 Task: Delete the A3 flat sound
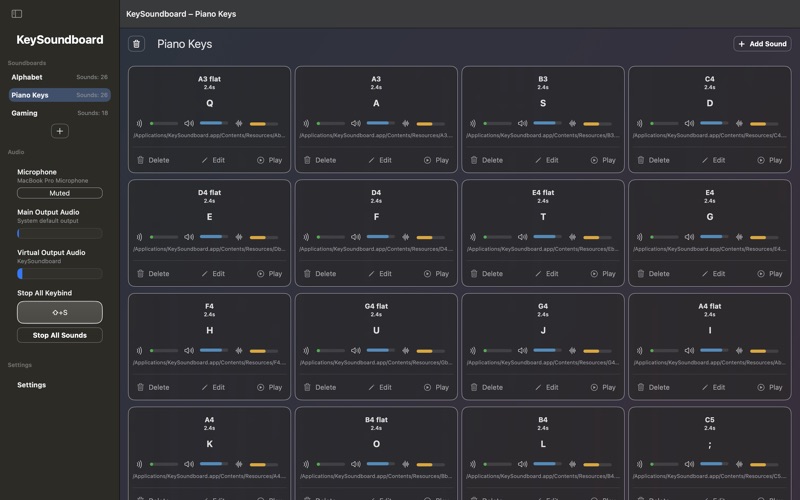[153, 160]
